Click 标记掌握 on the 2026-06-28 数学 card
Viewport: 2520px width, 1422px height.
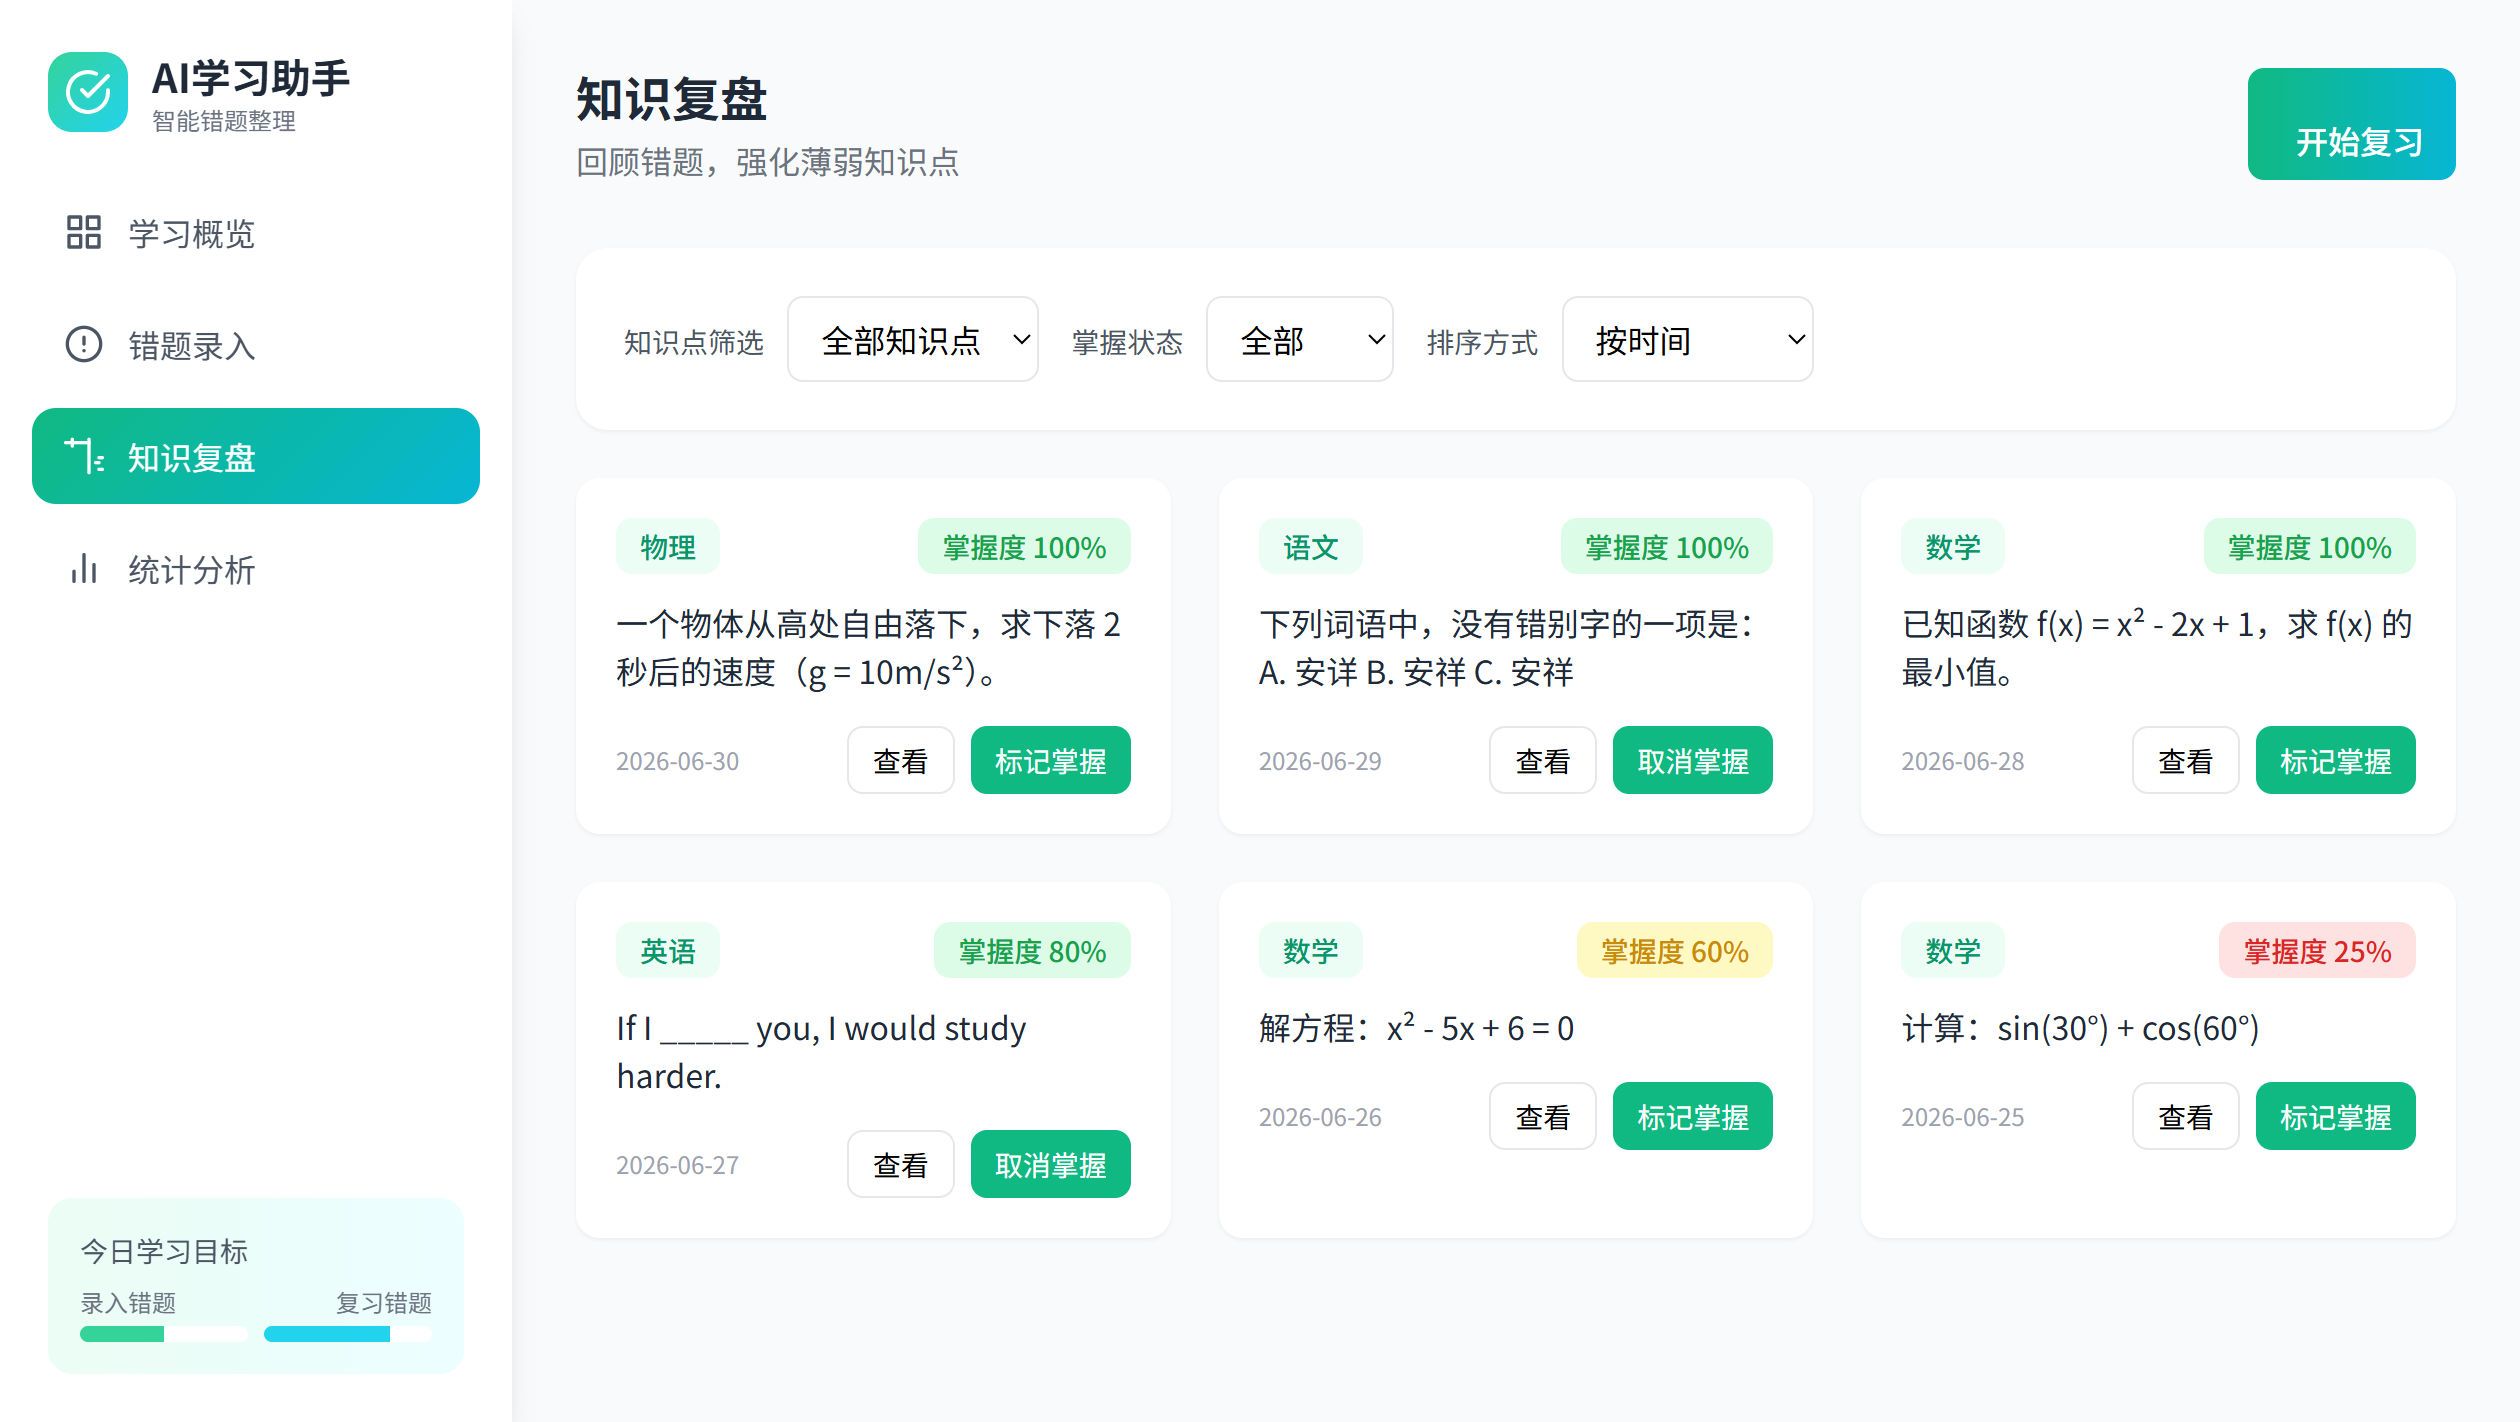[2336, 760]
